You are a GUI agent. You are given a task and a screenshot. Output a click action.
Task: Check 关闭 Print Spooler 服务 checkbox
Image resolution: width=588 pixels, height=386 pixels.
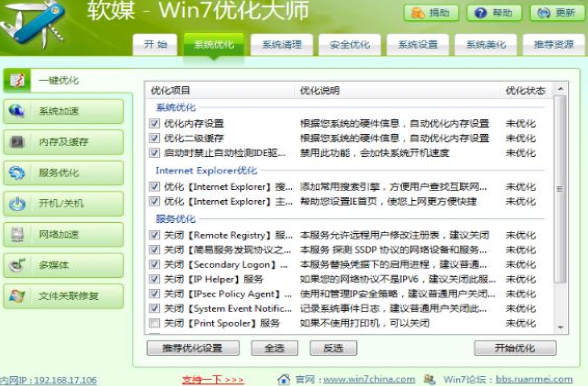point(154,323)
